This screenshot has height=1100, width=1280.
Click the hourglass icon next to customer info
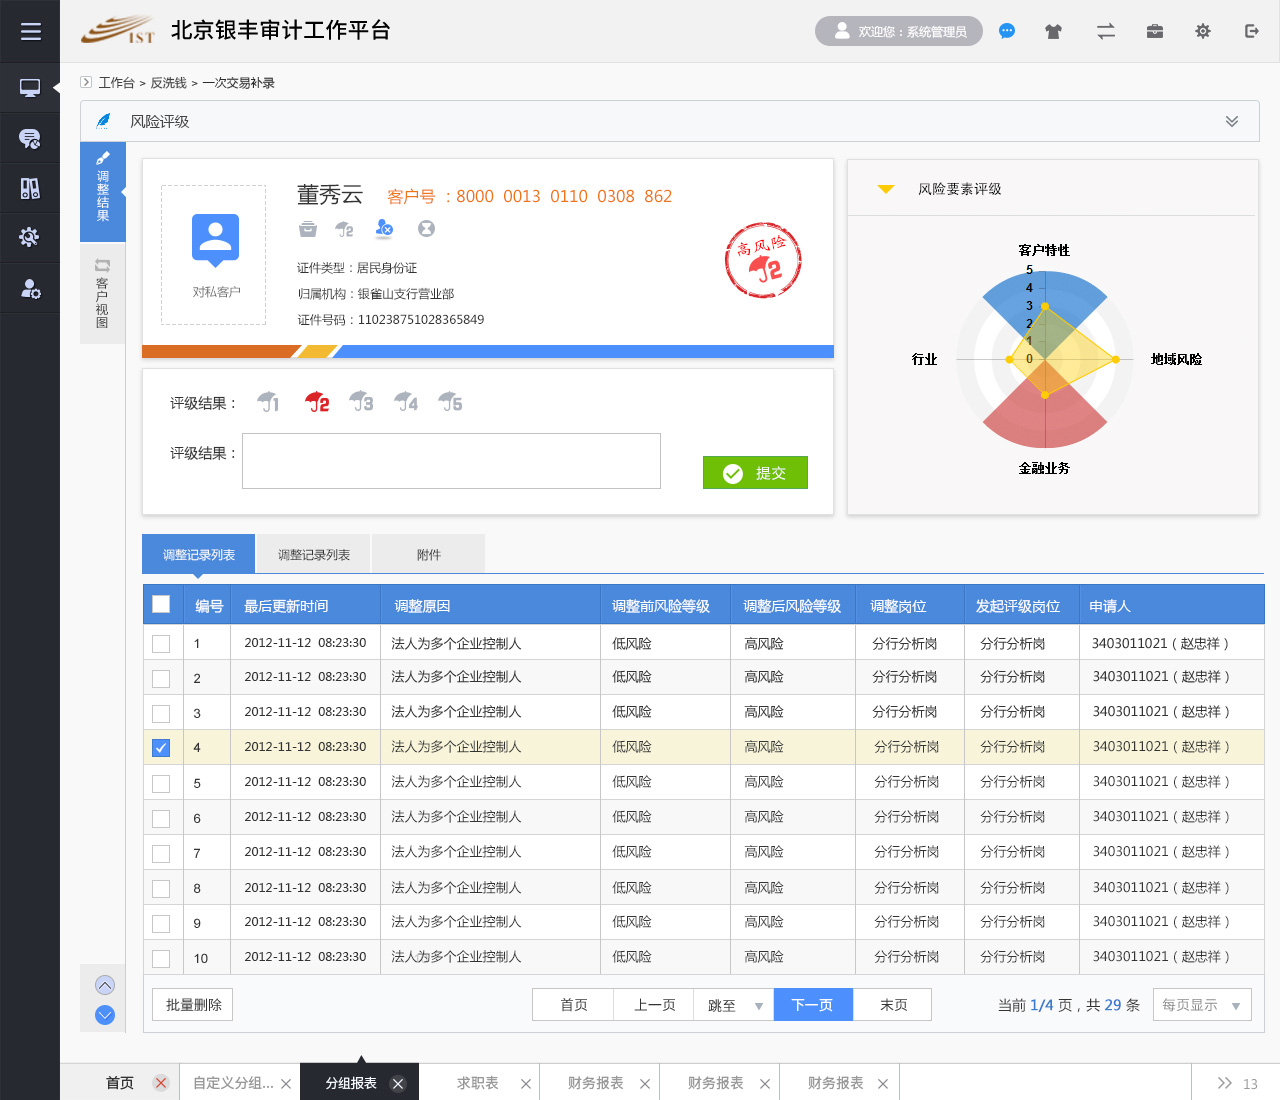tap(426, 229)
